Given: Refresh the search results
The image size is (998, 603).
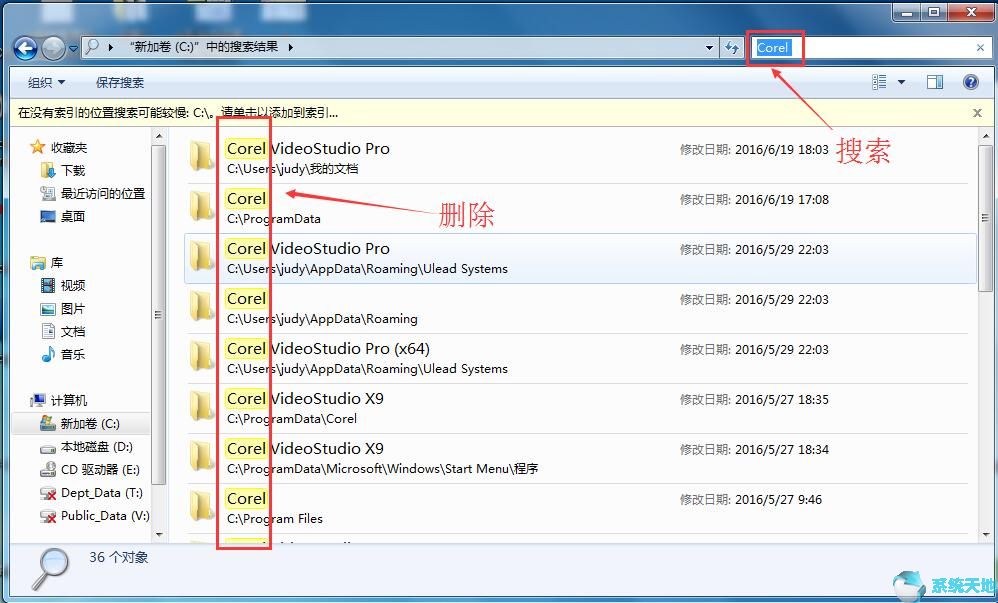Looking at the screenshot, I should click(x=732, y=48).
